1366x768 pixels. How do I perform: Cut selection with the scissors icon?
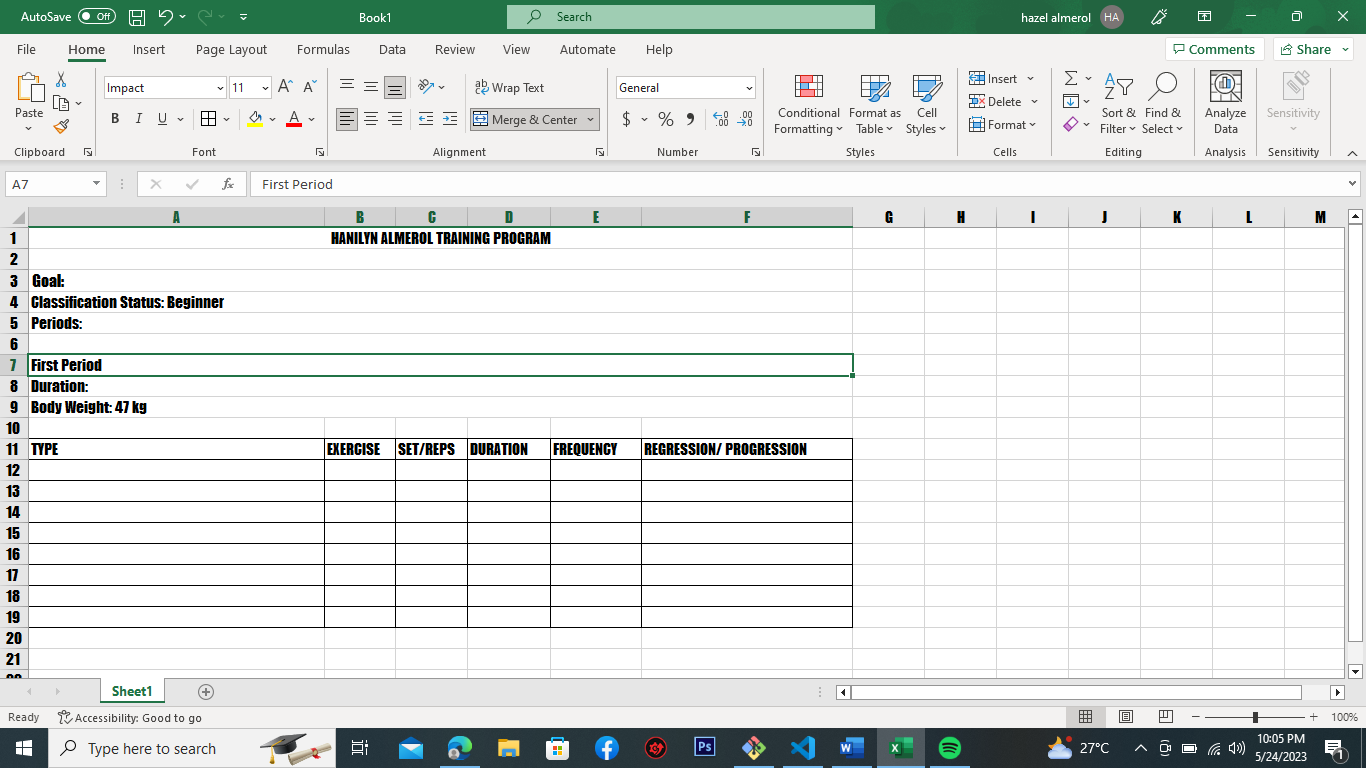click(x=61, y=80)
